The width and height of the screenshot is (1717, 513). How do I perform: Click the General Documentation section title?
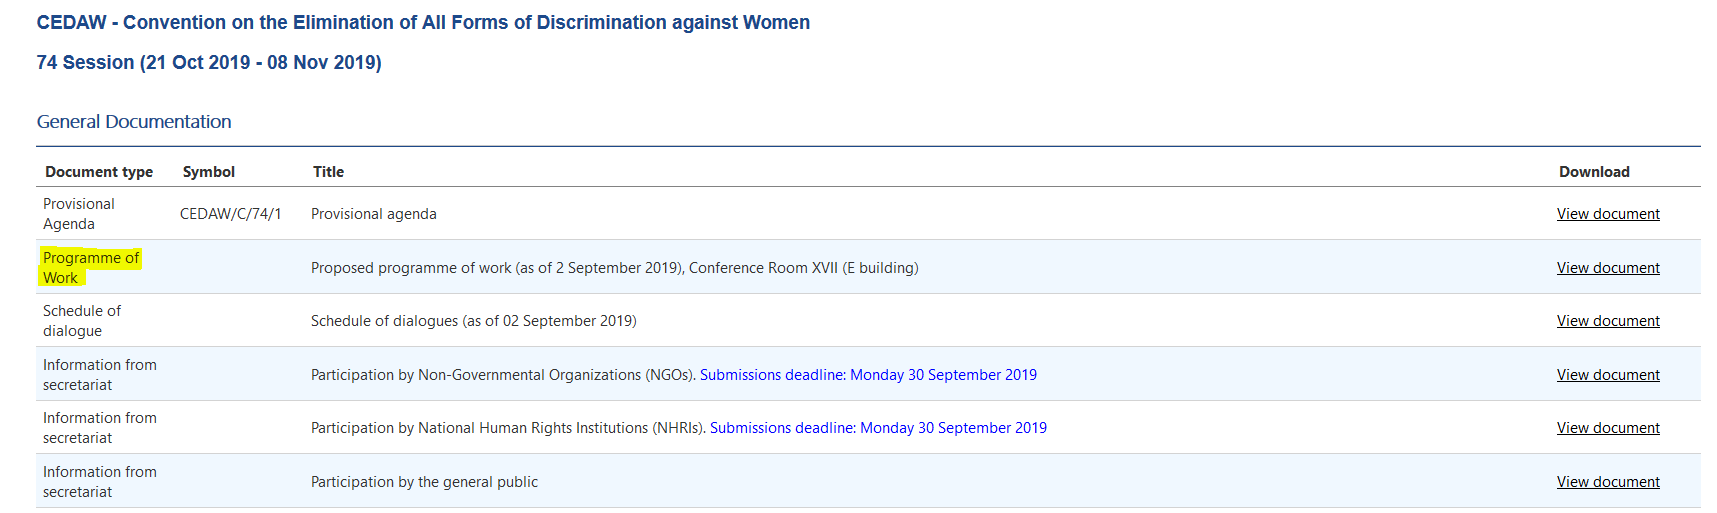[x=134, y=122]
